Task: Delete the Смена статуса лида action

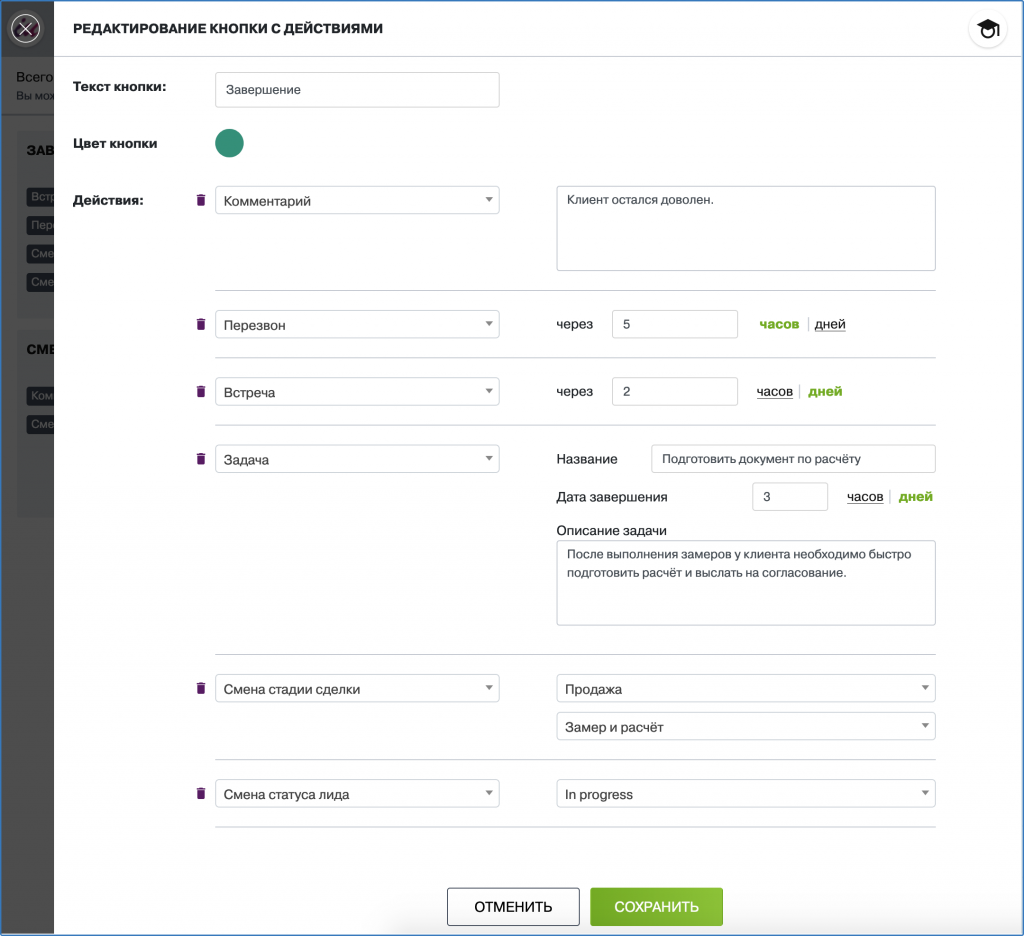Action: (200, 794)
